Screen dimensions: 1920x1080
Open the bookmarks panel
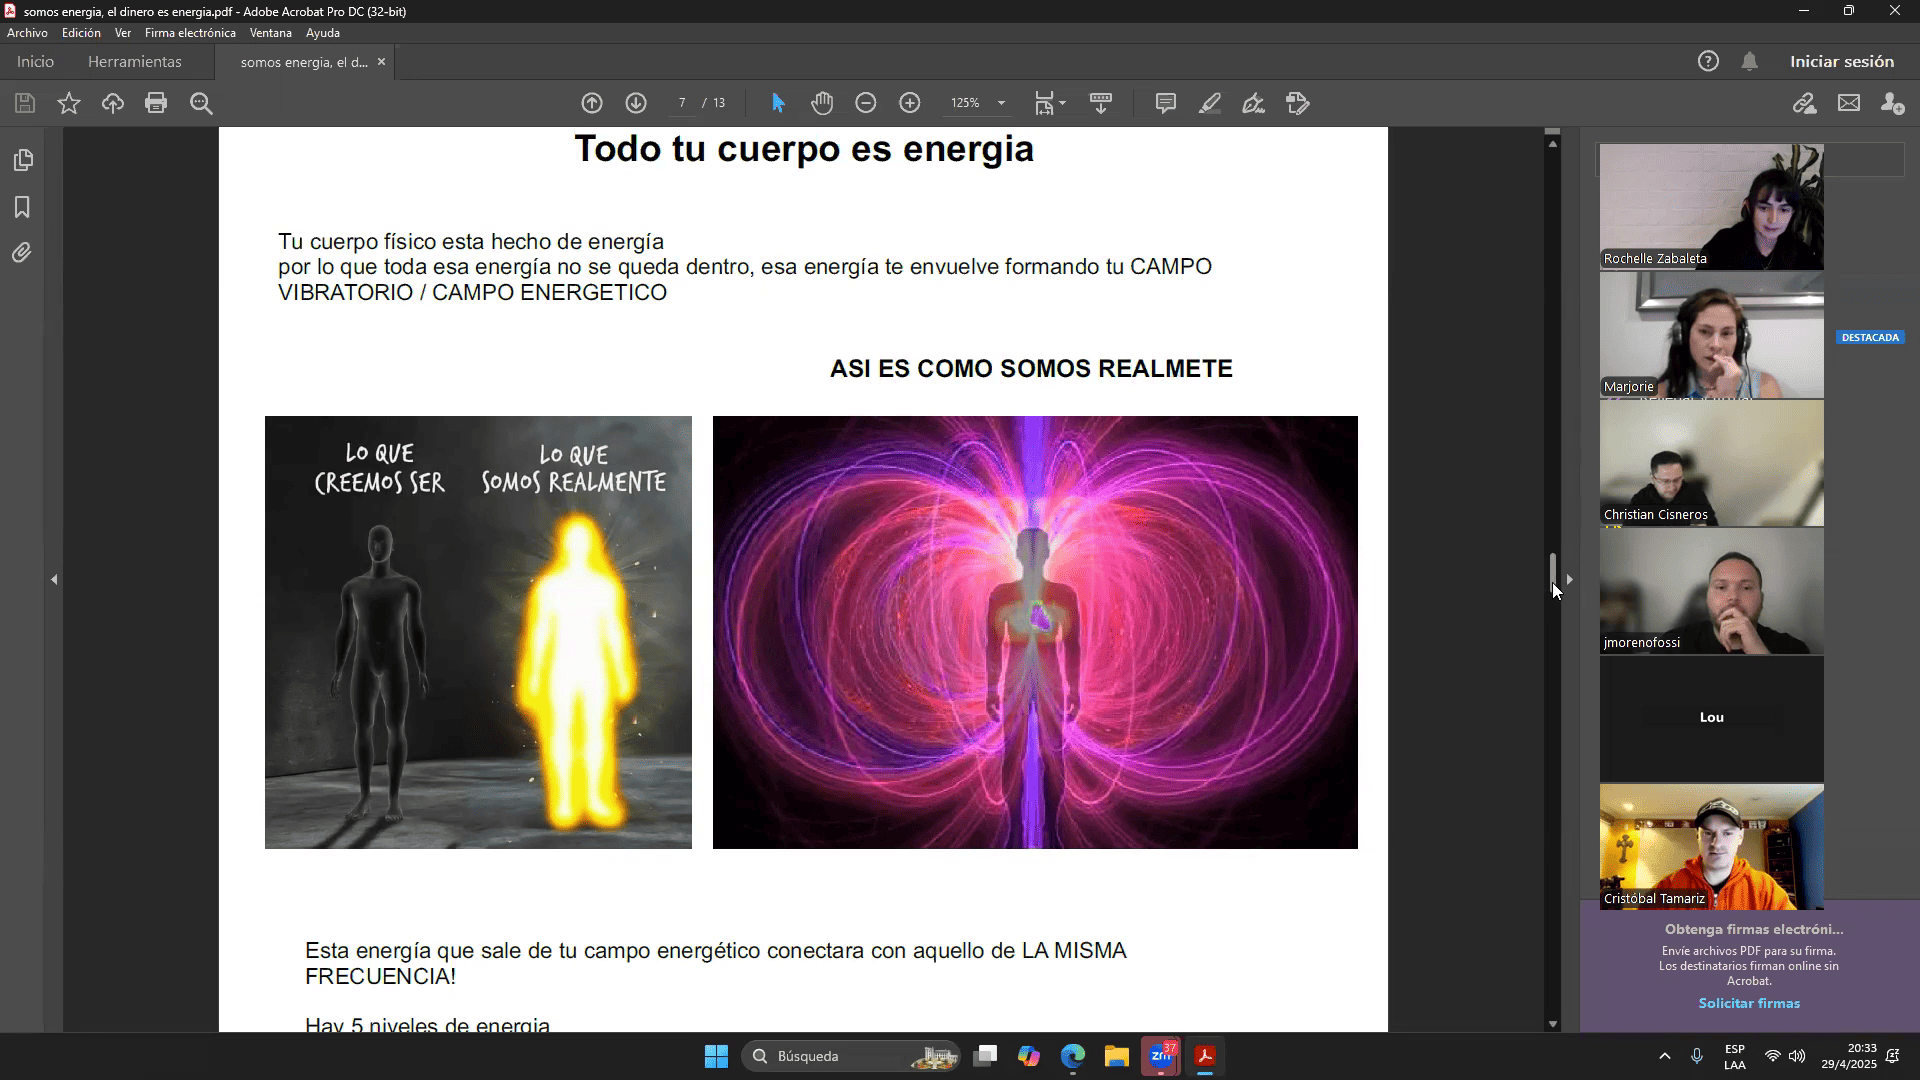(x=22, y=207)
